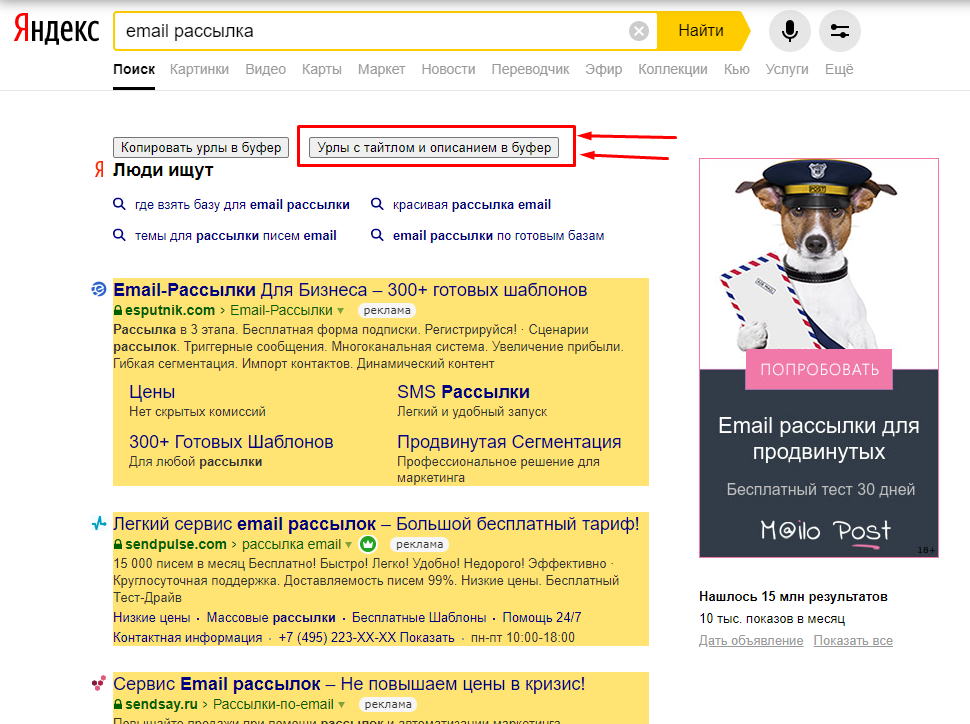The width and height of the screenshot is (970, 724).
Task: Open the Маркет tab
Action: coord(381,69)
